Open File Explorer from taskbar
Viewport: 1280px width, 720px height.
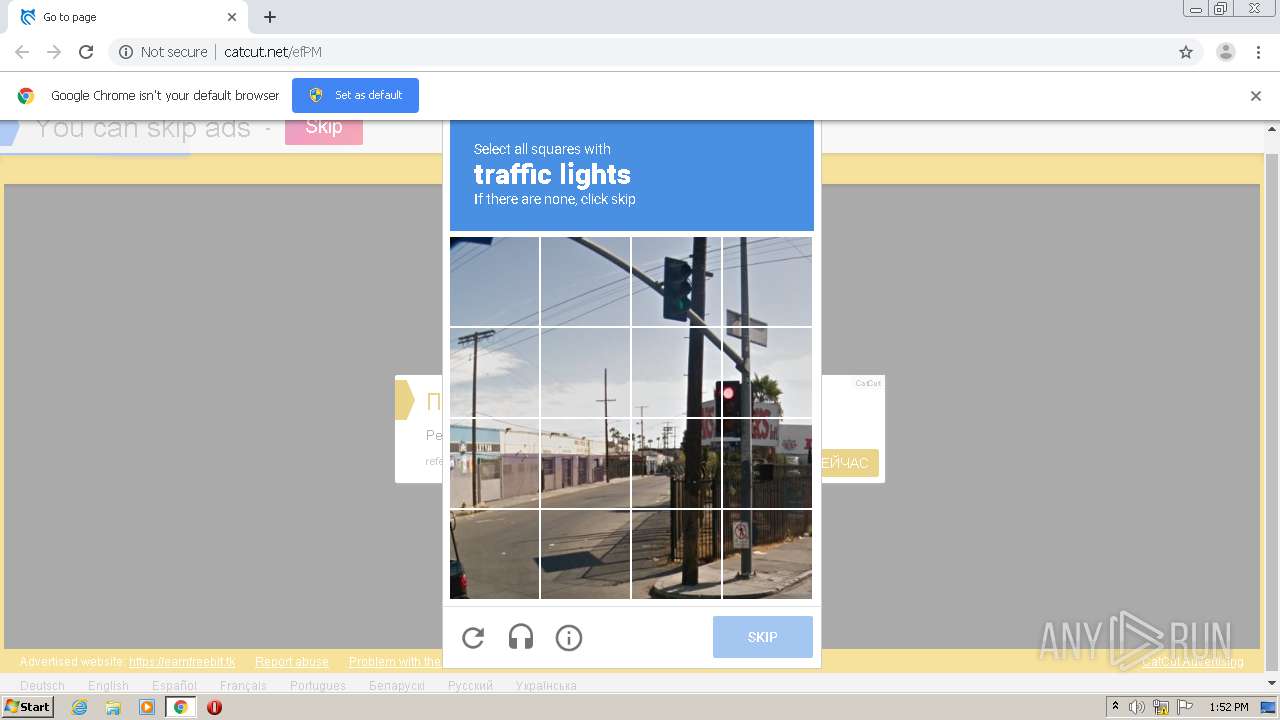pyautogui.click(x=113, y=707)
